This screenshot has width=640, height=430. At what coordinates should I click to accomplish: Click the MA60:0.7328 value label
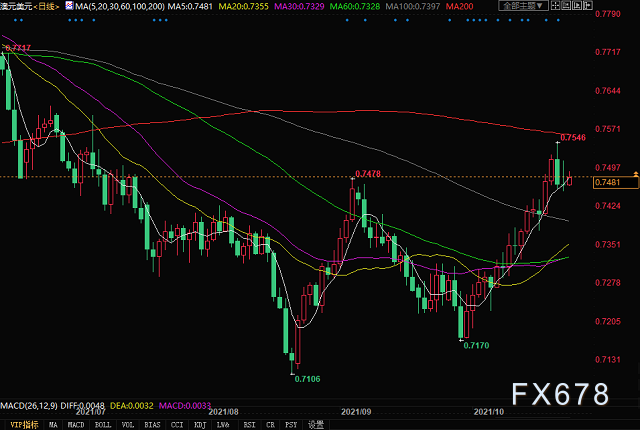pos(355,6)
